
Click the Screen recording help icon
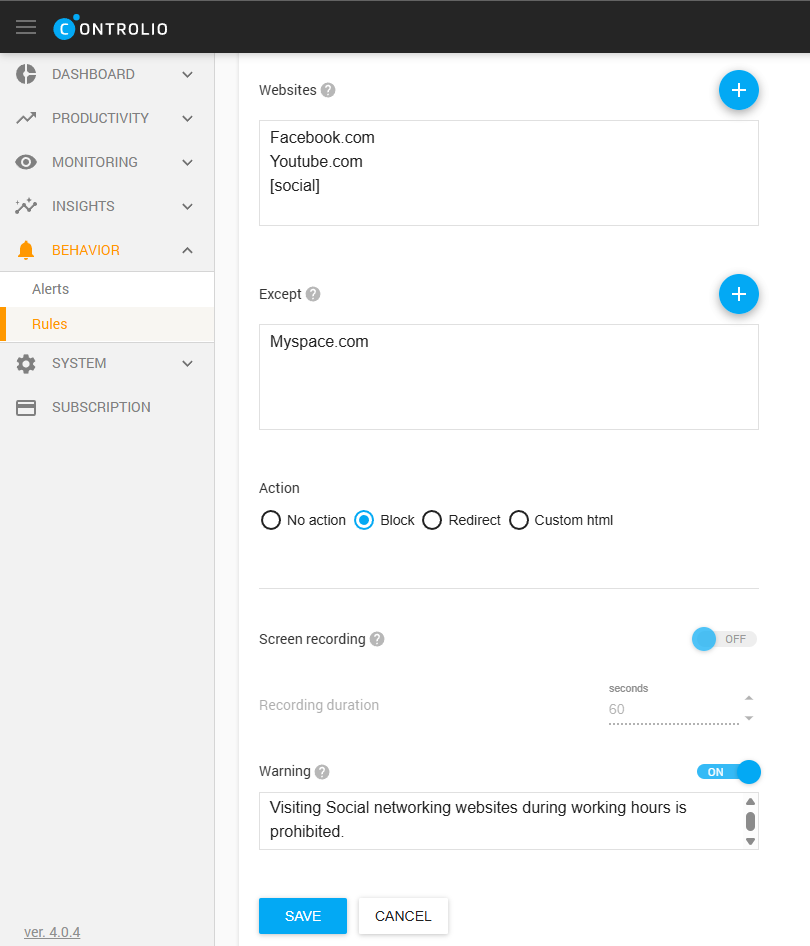(377, 639)
